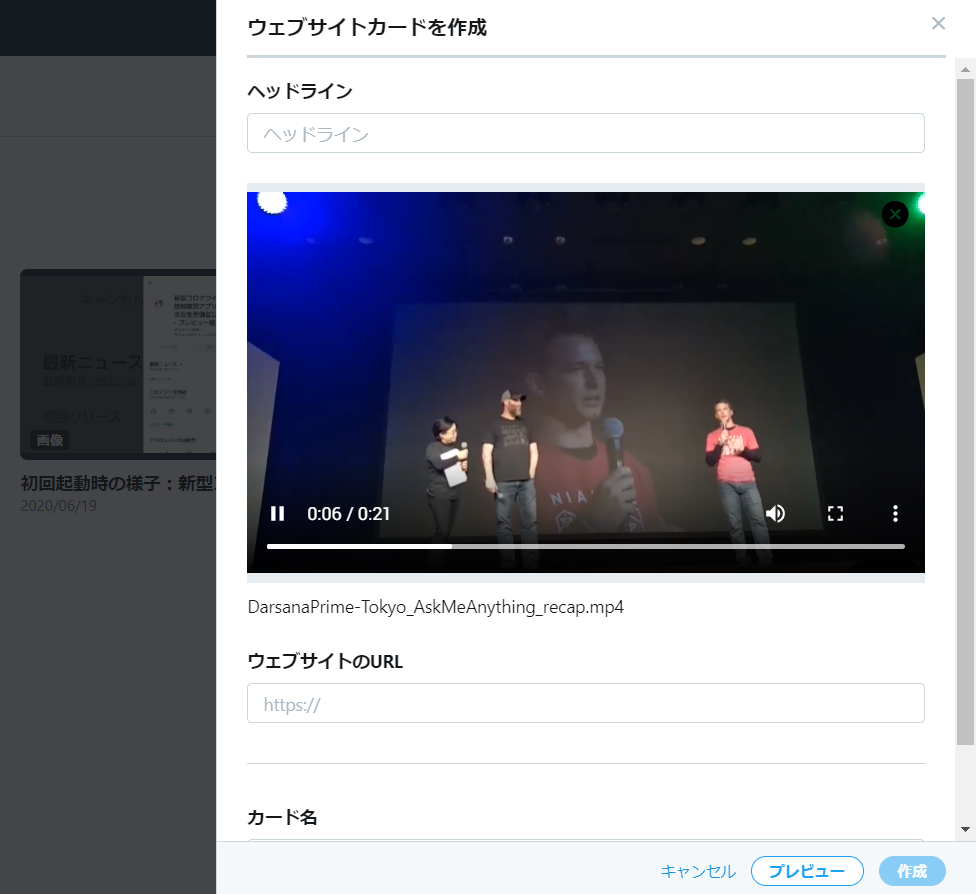Click the 画像 badge on the background card
976x894 pixels.
click(x=50, y=440)
